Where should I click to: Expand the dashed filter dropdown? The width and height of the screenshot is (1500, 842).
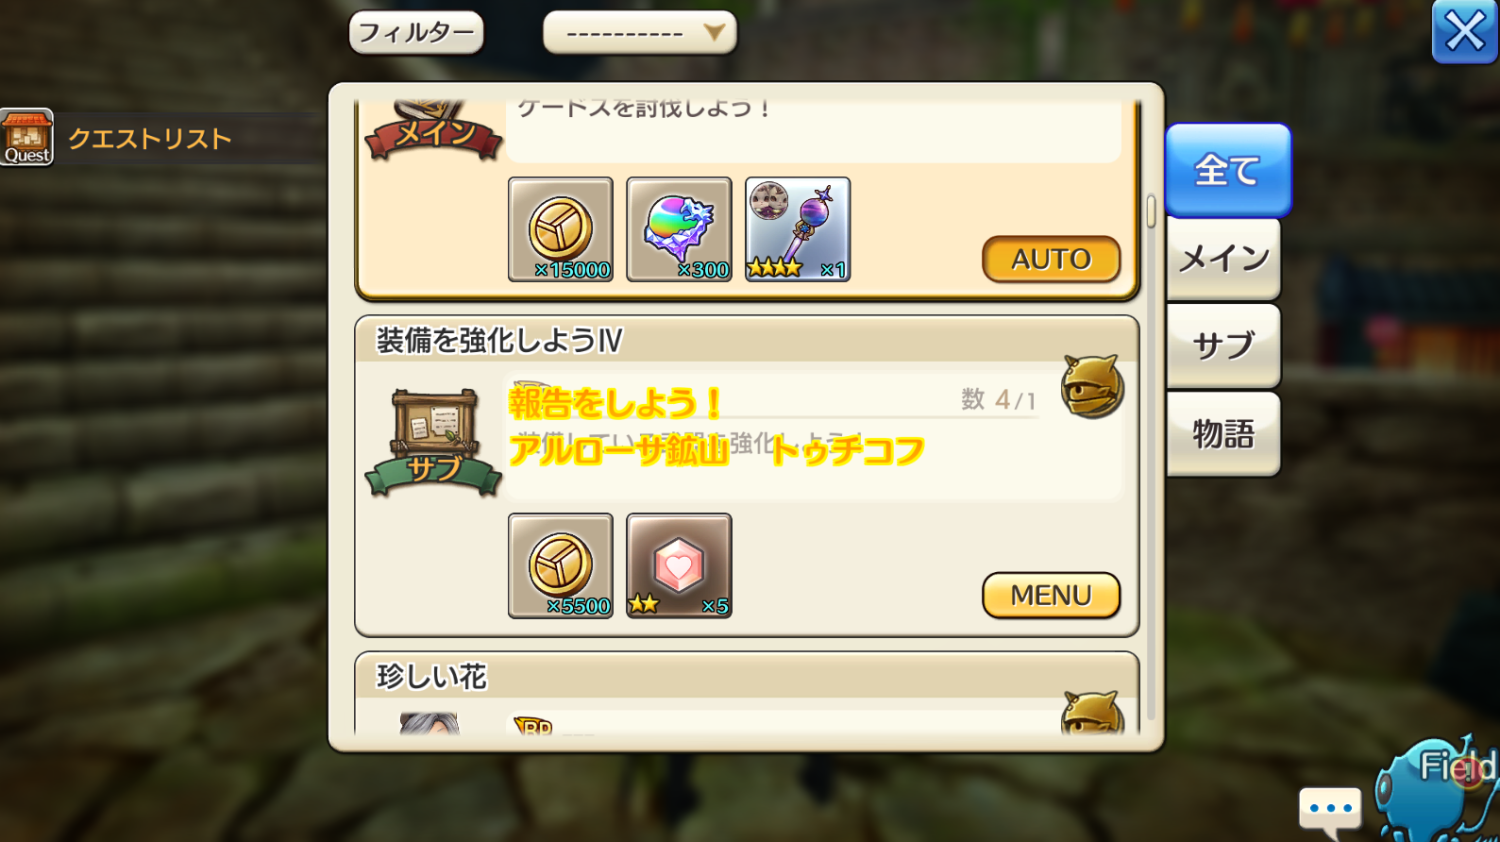[640, 33]
